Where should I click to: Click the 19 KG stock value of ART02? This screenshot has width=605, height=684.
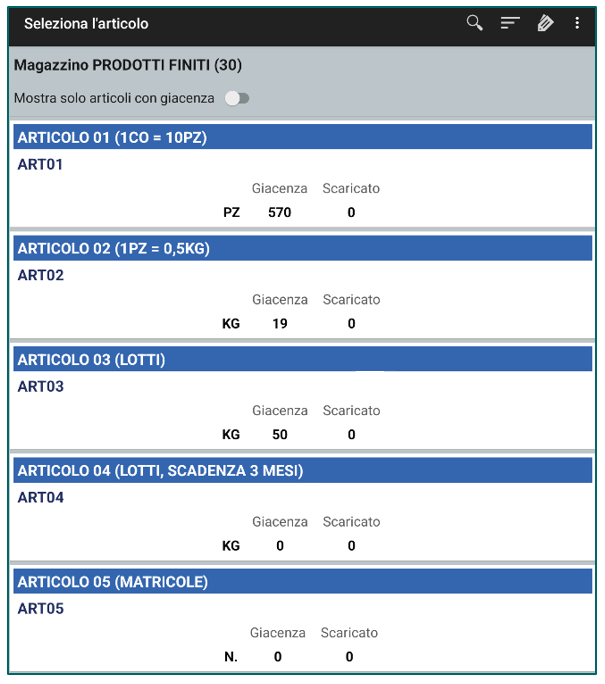coord(280,324)
